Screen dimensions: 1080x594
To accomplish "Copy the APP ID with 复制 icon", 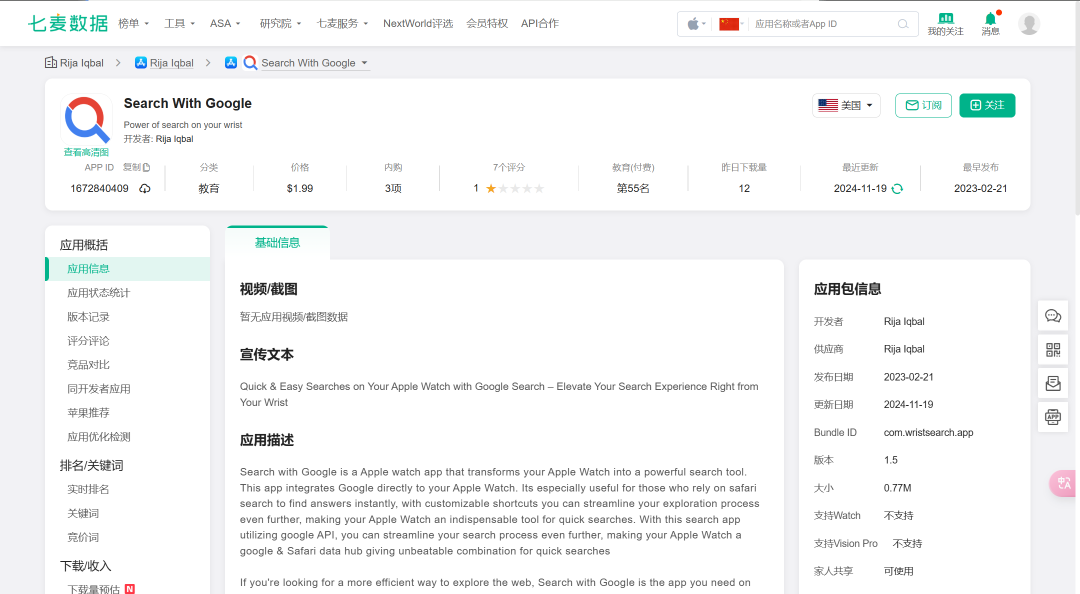I will coord(136,167).
